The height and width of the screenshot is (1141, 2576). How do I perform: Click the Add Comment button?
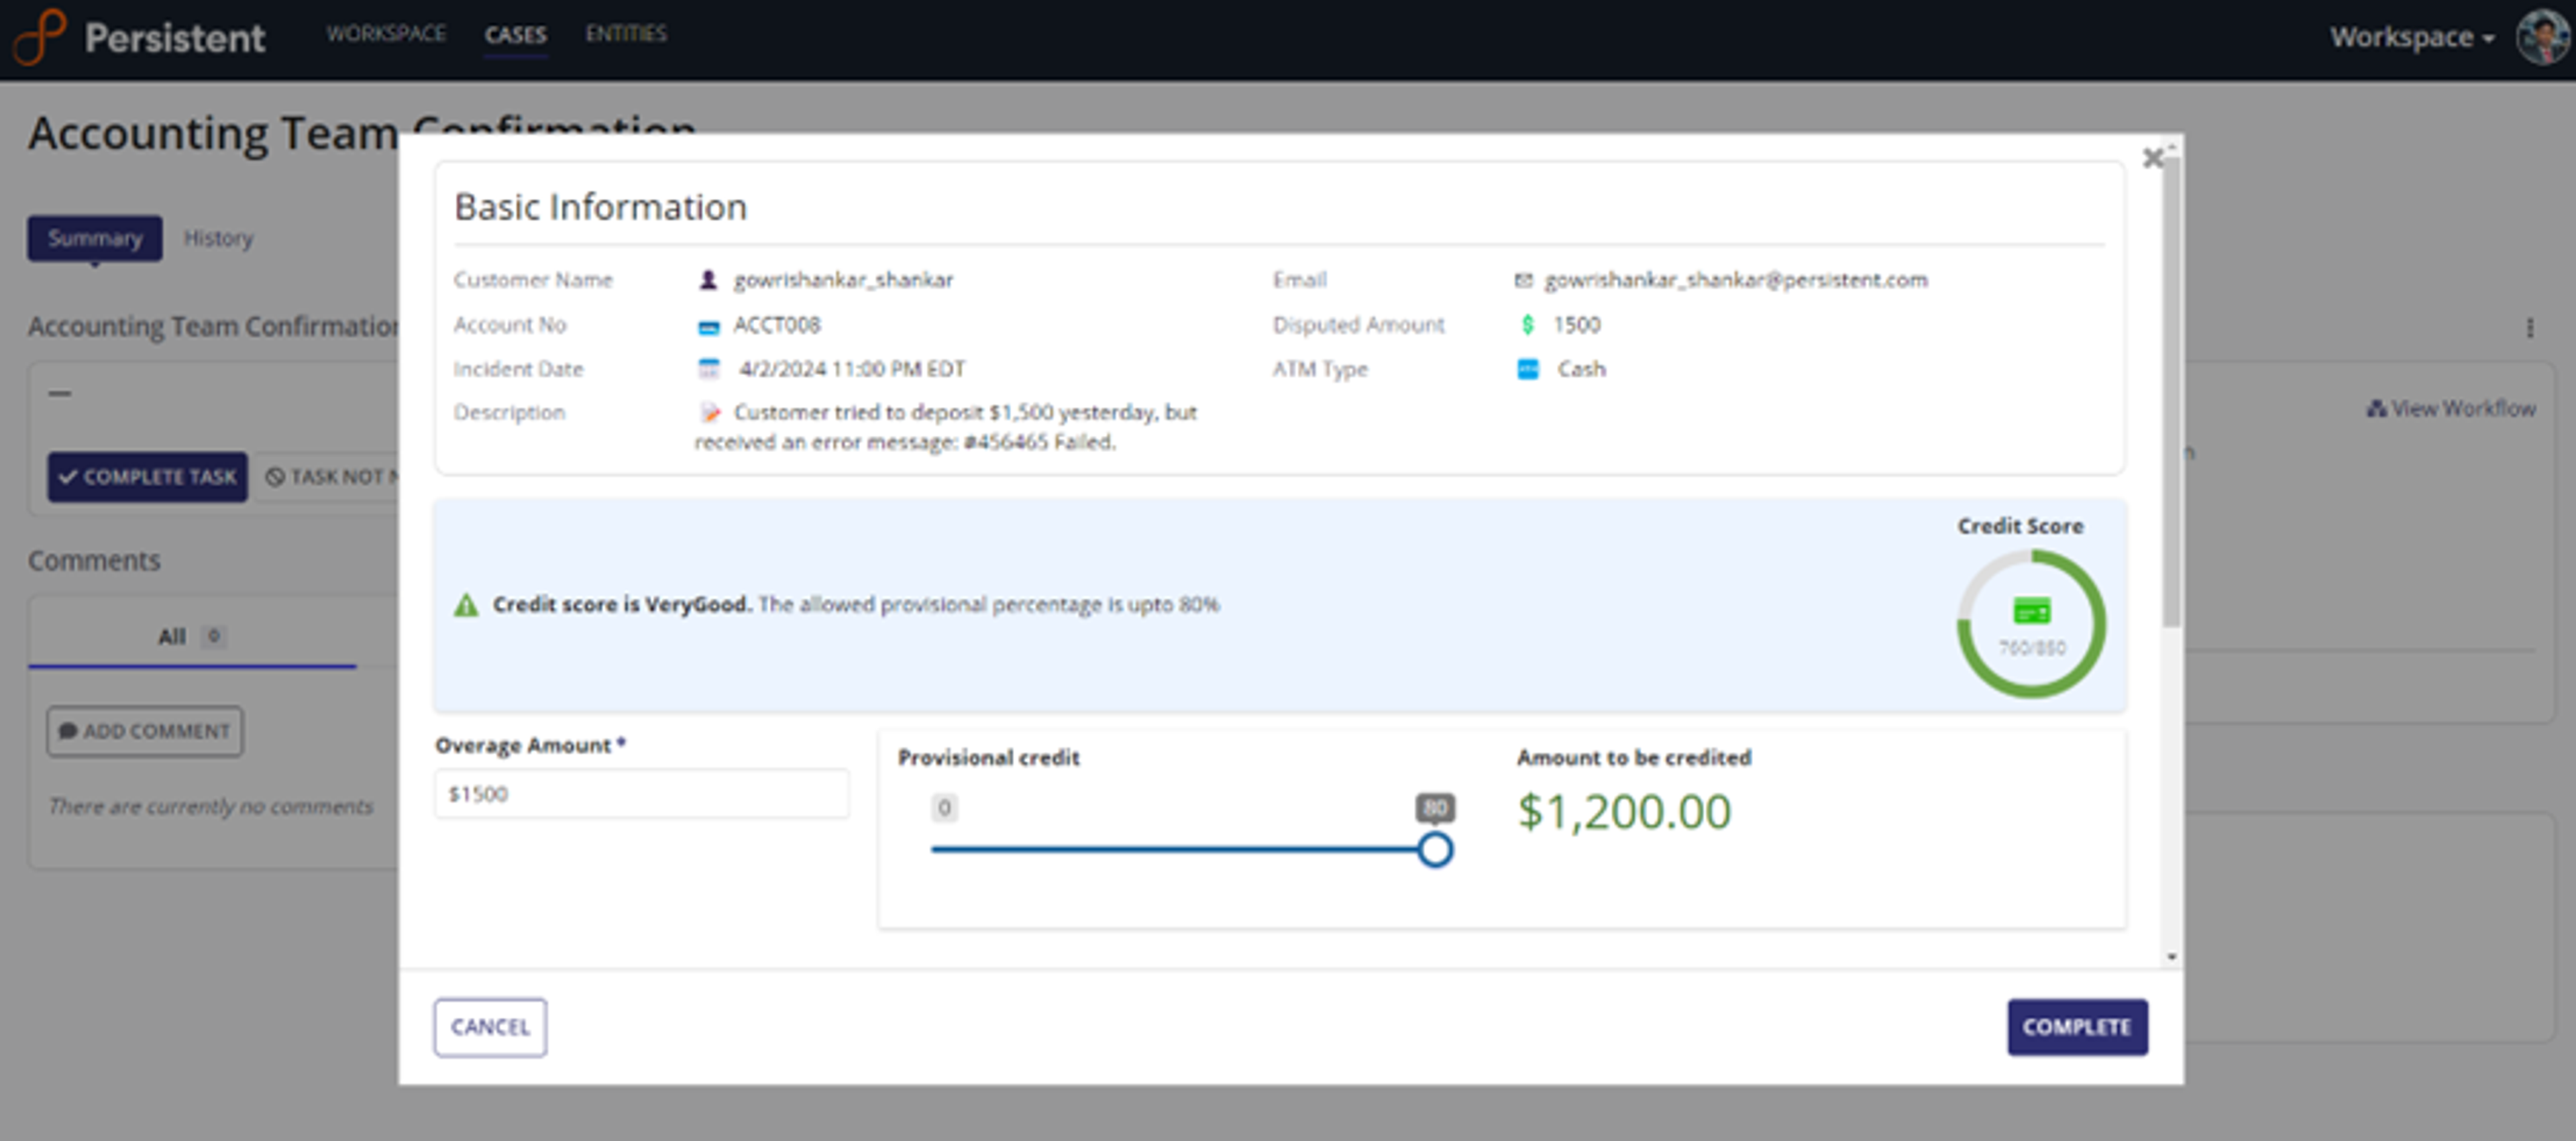[x=145, y=731]
